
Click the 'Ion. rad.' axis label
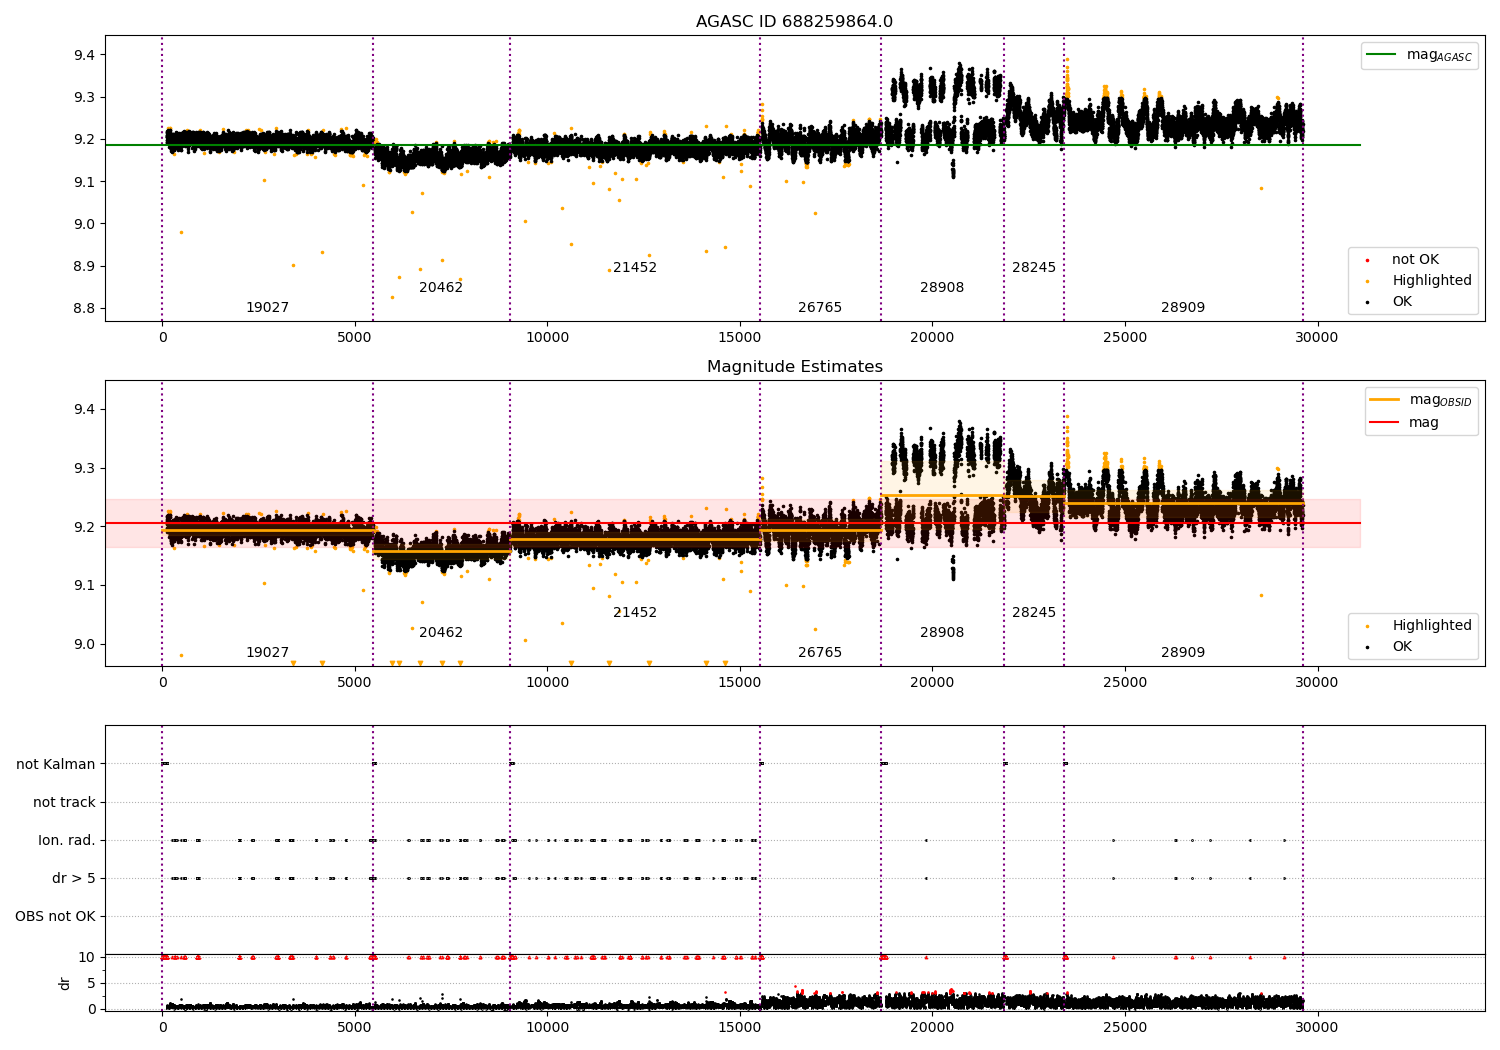(67, 841)
